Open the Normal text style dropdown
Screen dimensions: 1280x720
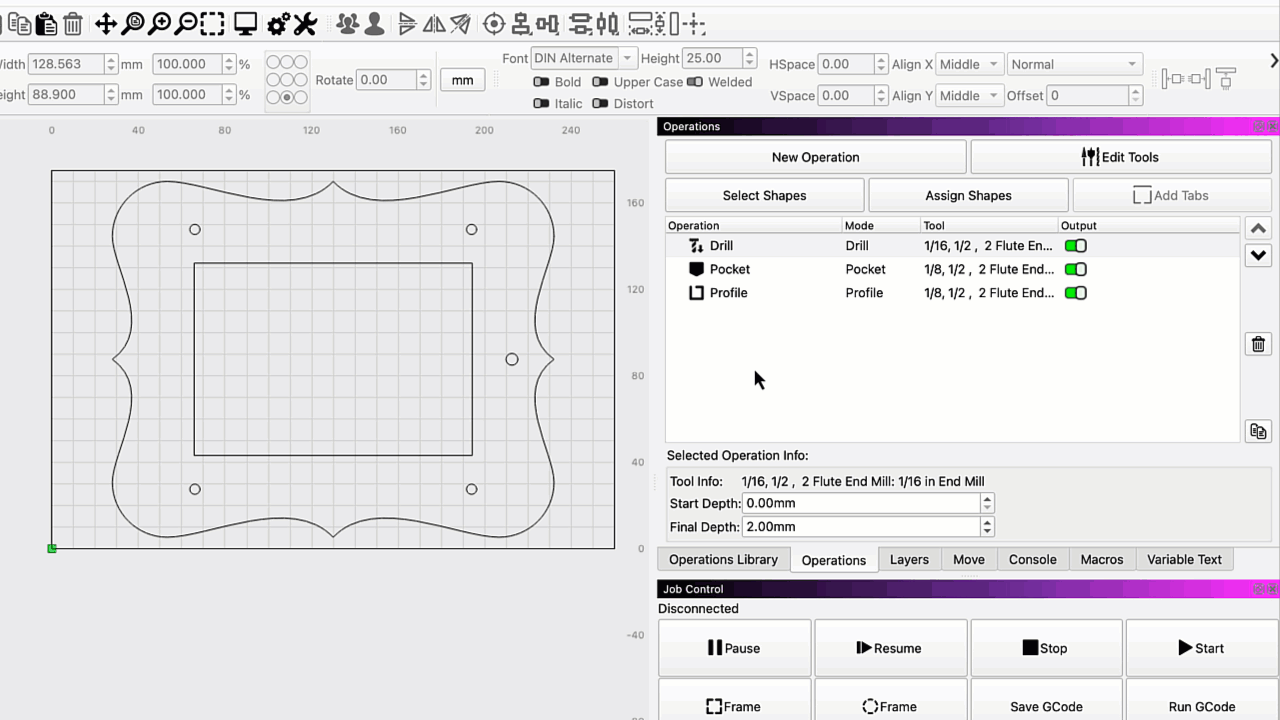pyautogui.click(x=1073, y=64)
